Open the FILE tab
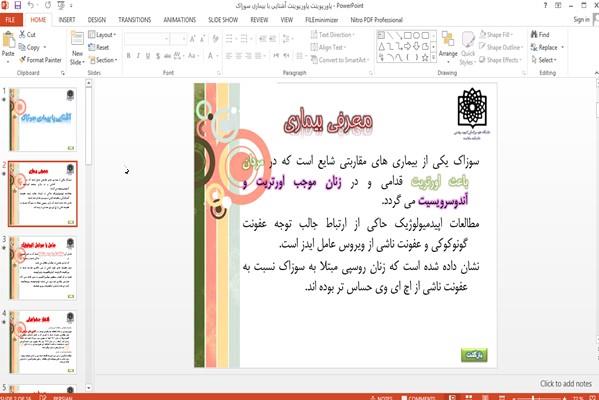The width and height of the screenshot is (599, 400). pyautogui.click(x=11, y=20)
